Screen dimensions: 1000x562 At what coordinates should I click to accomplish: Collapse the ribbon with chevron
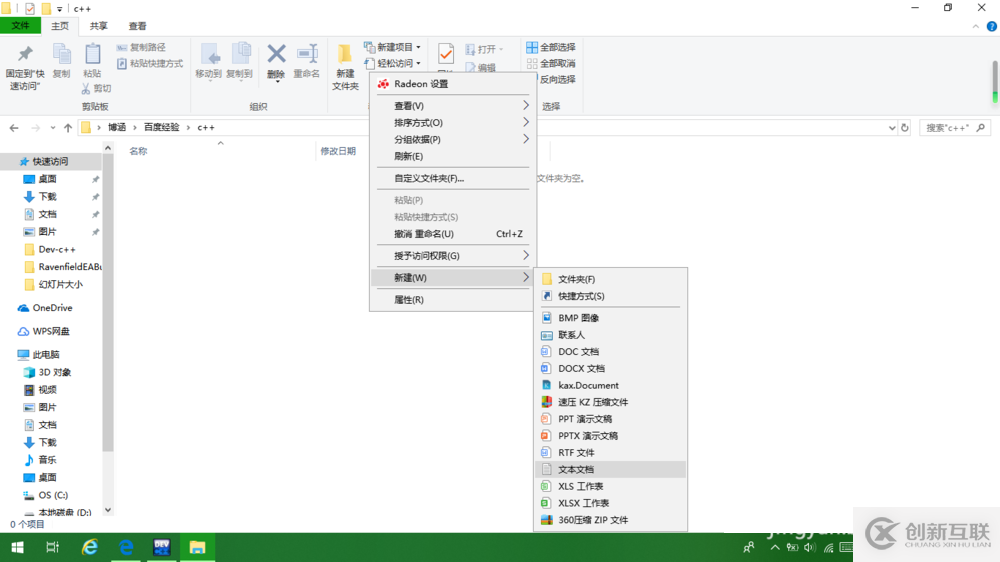tap(976, 26)
